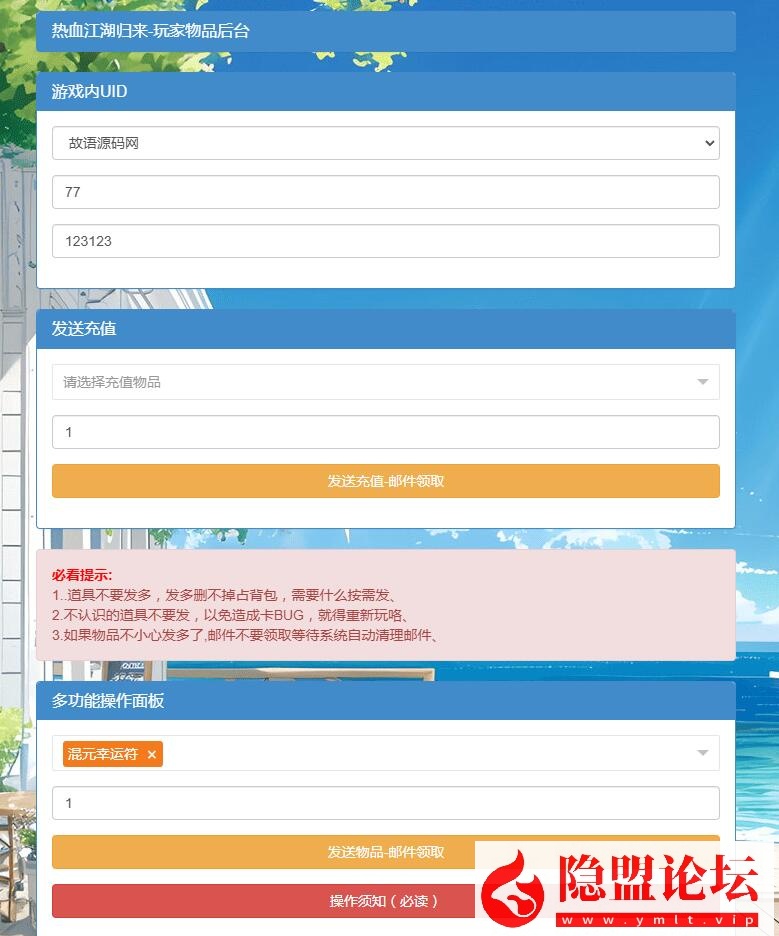This screenshot has height=936, width=779.
Task: Click the input field containing 123123
Action: 386,241
